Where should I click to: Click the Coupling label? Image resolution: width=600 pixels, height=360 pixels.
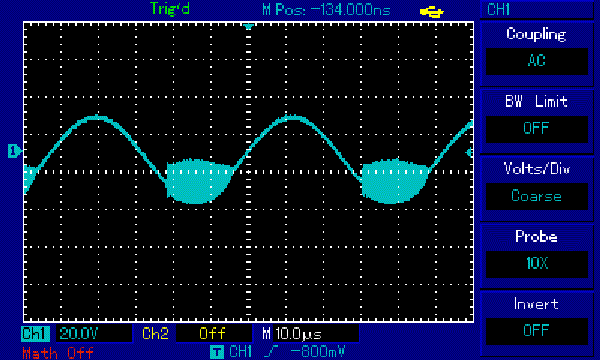536,34
